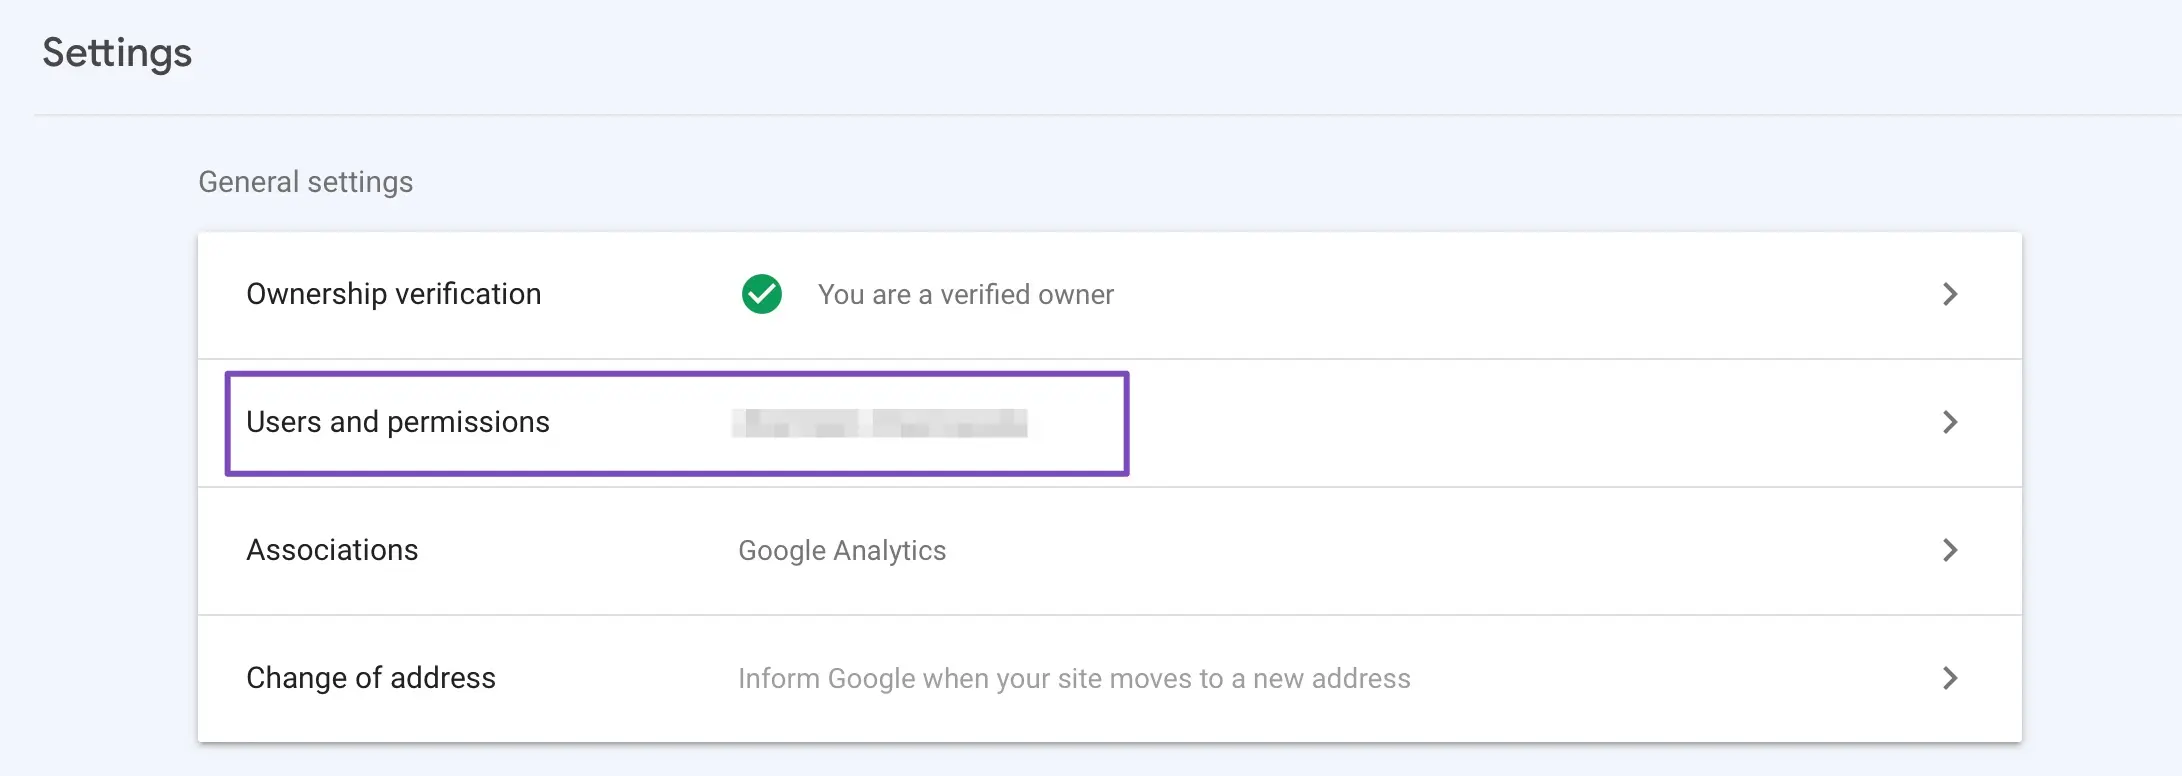Image resolution: width=2182 pixels, height=776 pixels.
Task: Click the word "permissions" in the highlighted row
Action: tap(468, 422)
